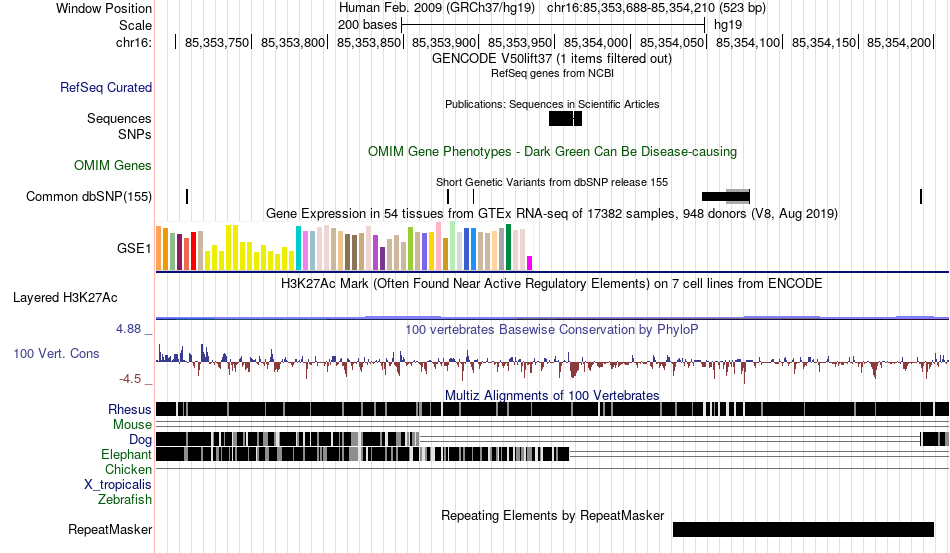Click the black Publications sequence item block
Image resolution: width=950 pixels, height=553 pixels.
(565, 119)
